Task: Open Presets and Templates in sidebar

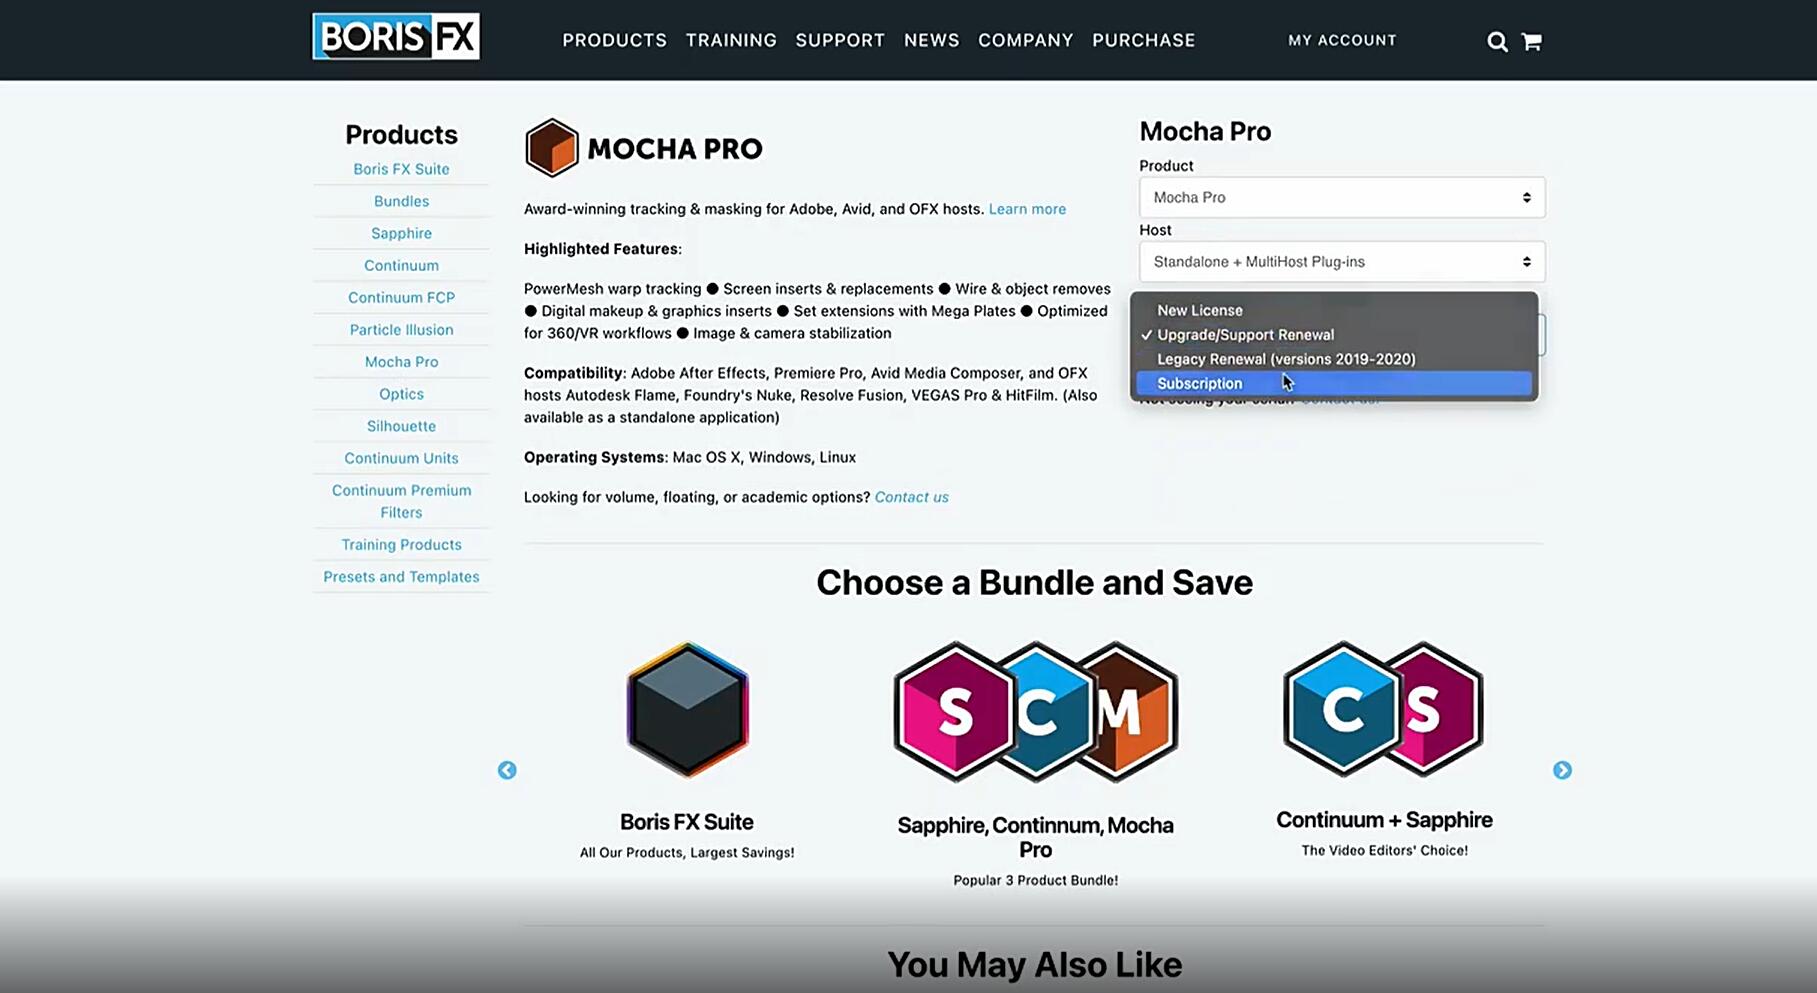Action: coord(401,576)
